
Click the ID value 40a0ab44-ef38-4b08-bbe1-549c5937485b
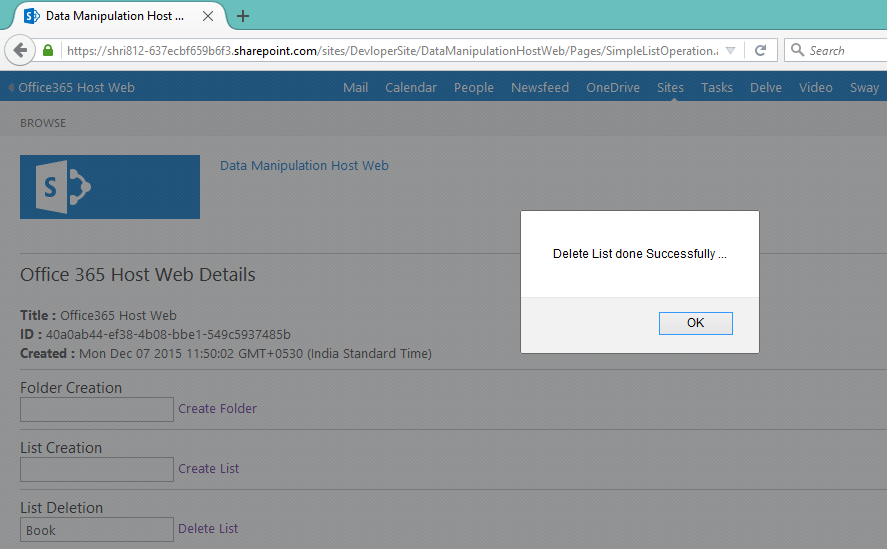pos(168,334)
